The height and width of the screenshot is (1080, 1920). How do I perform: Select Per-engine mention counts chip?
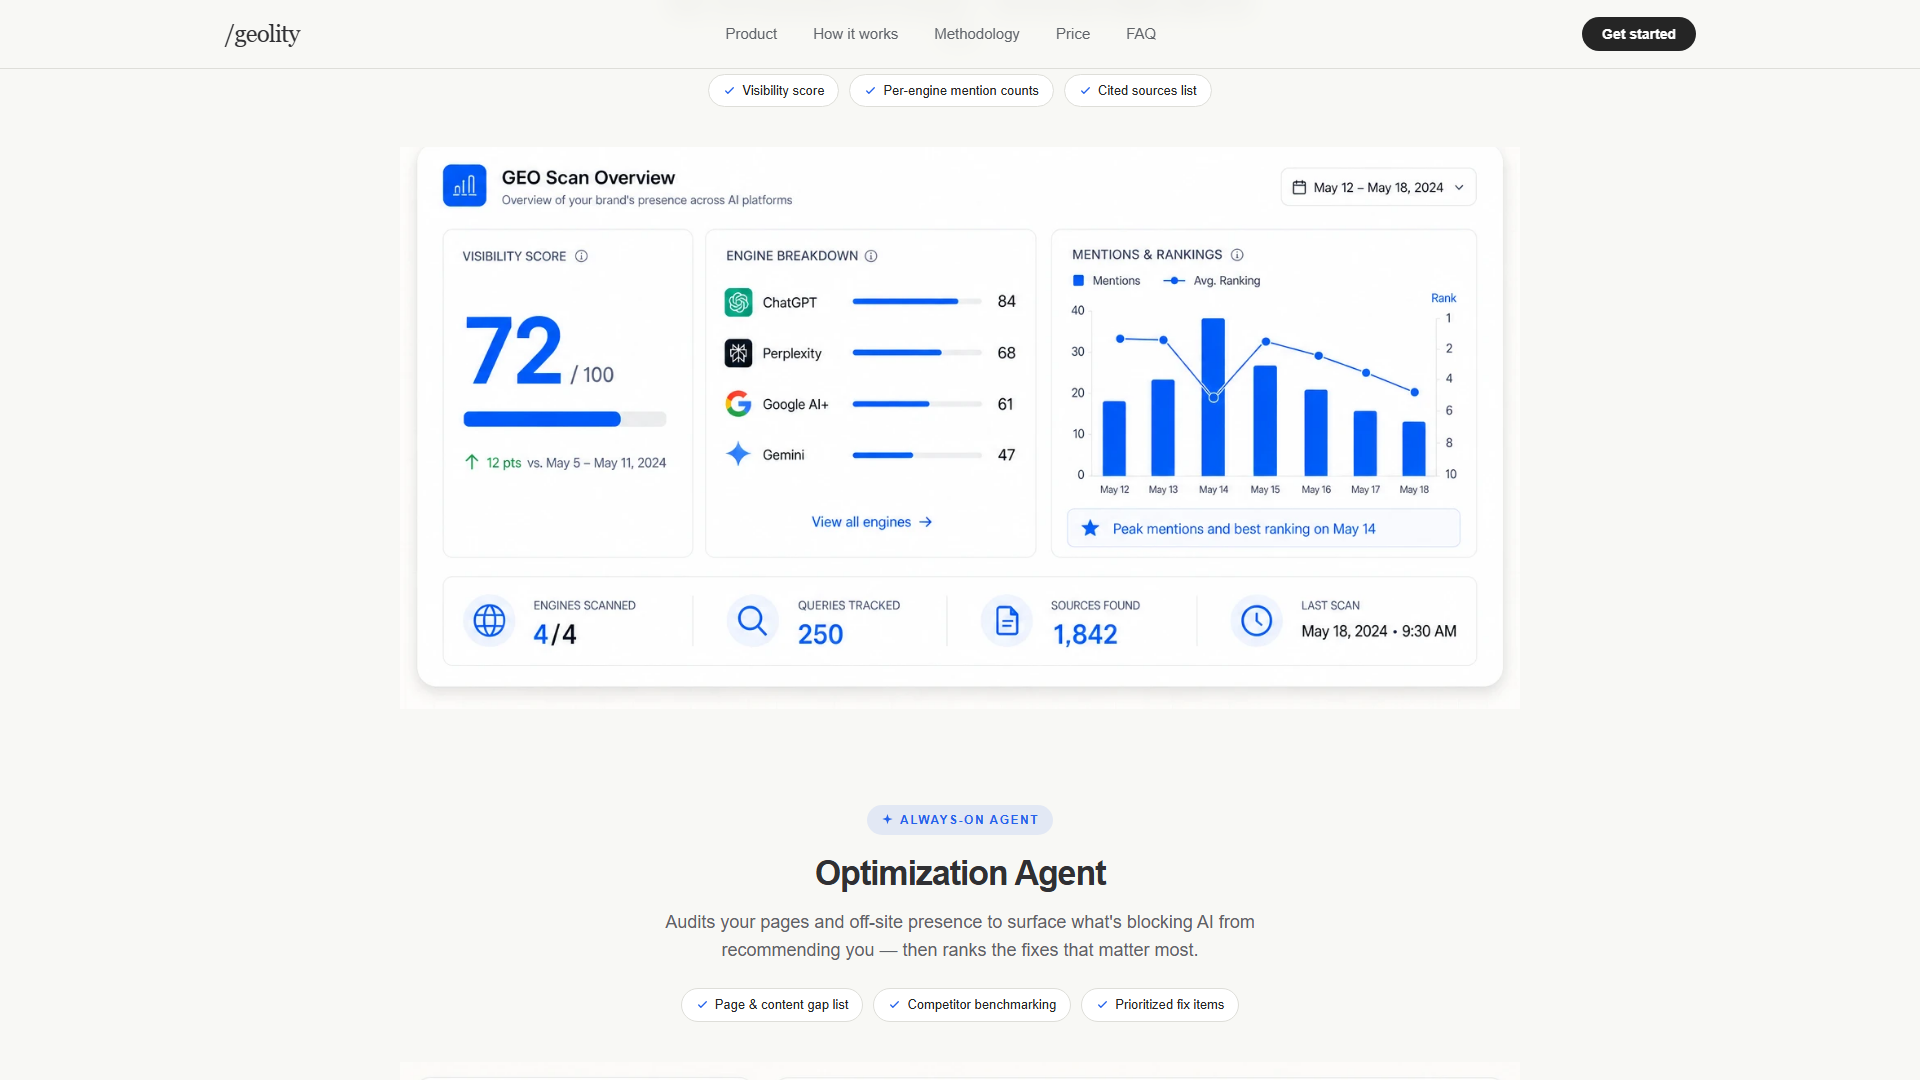951,91
